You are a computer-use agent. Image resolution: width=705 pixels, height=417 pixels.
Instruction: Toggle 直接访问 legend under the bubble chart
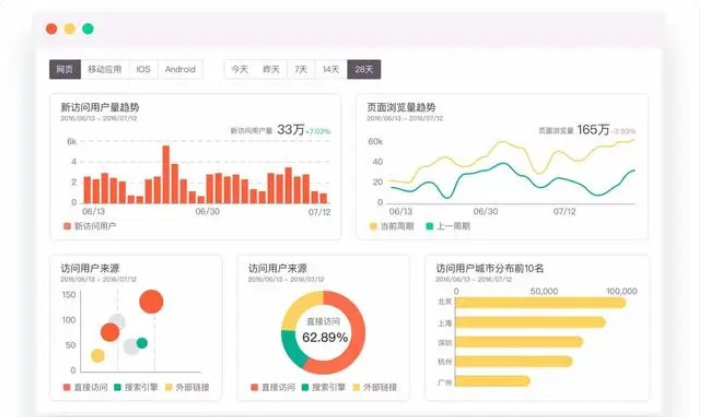(85, 387)
